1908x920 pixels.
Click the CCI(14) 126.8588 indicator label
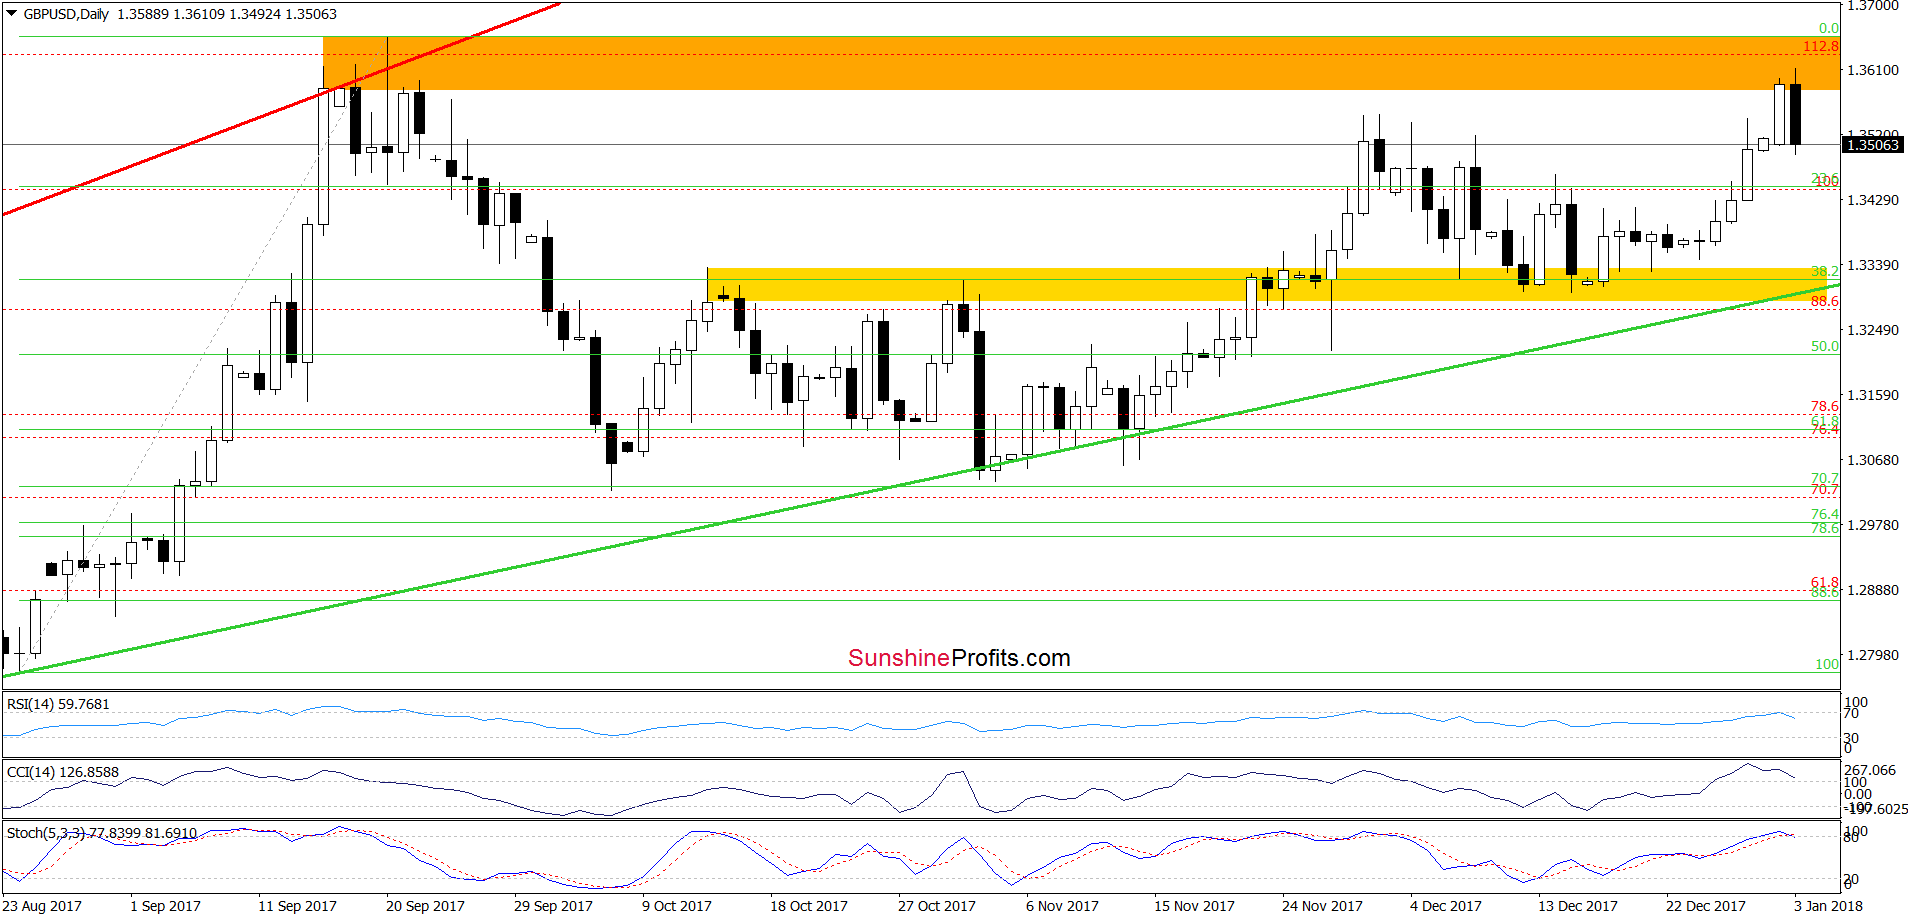(x=62, y=772)
